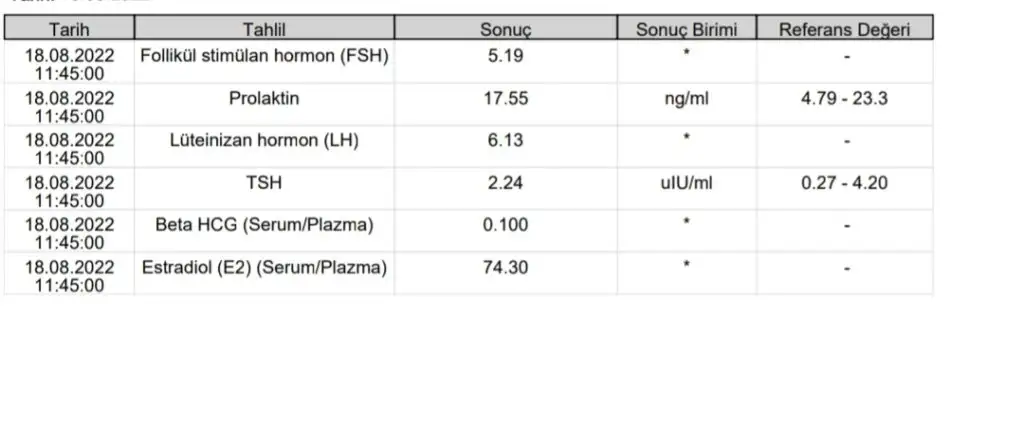Select the Beta HCG result 0.100
Screen dimensions: 1024x432
tap(505, 225)
